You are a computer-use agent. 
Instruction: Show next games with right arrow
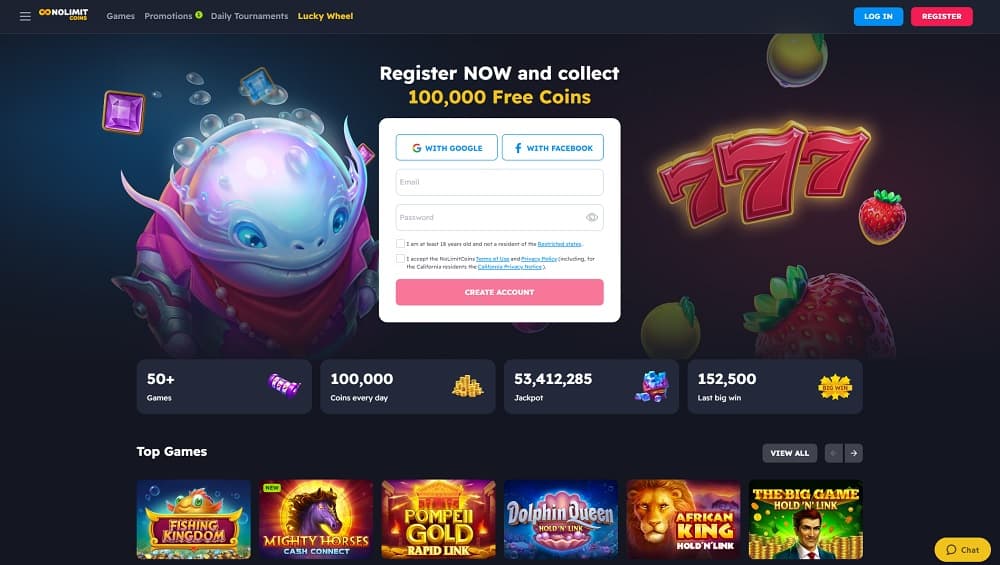coord(853,453)
